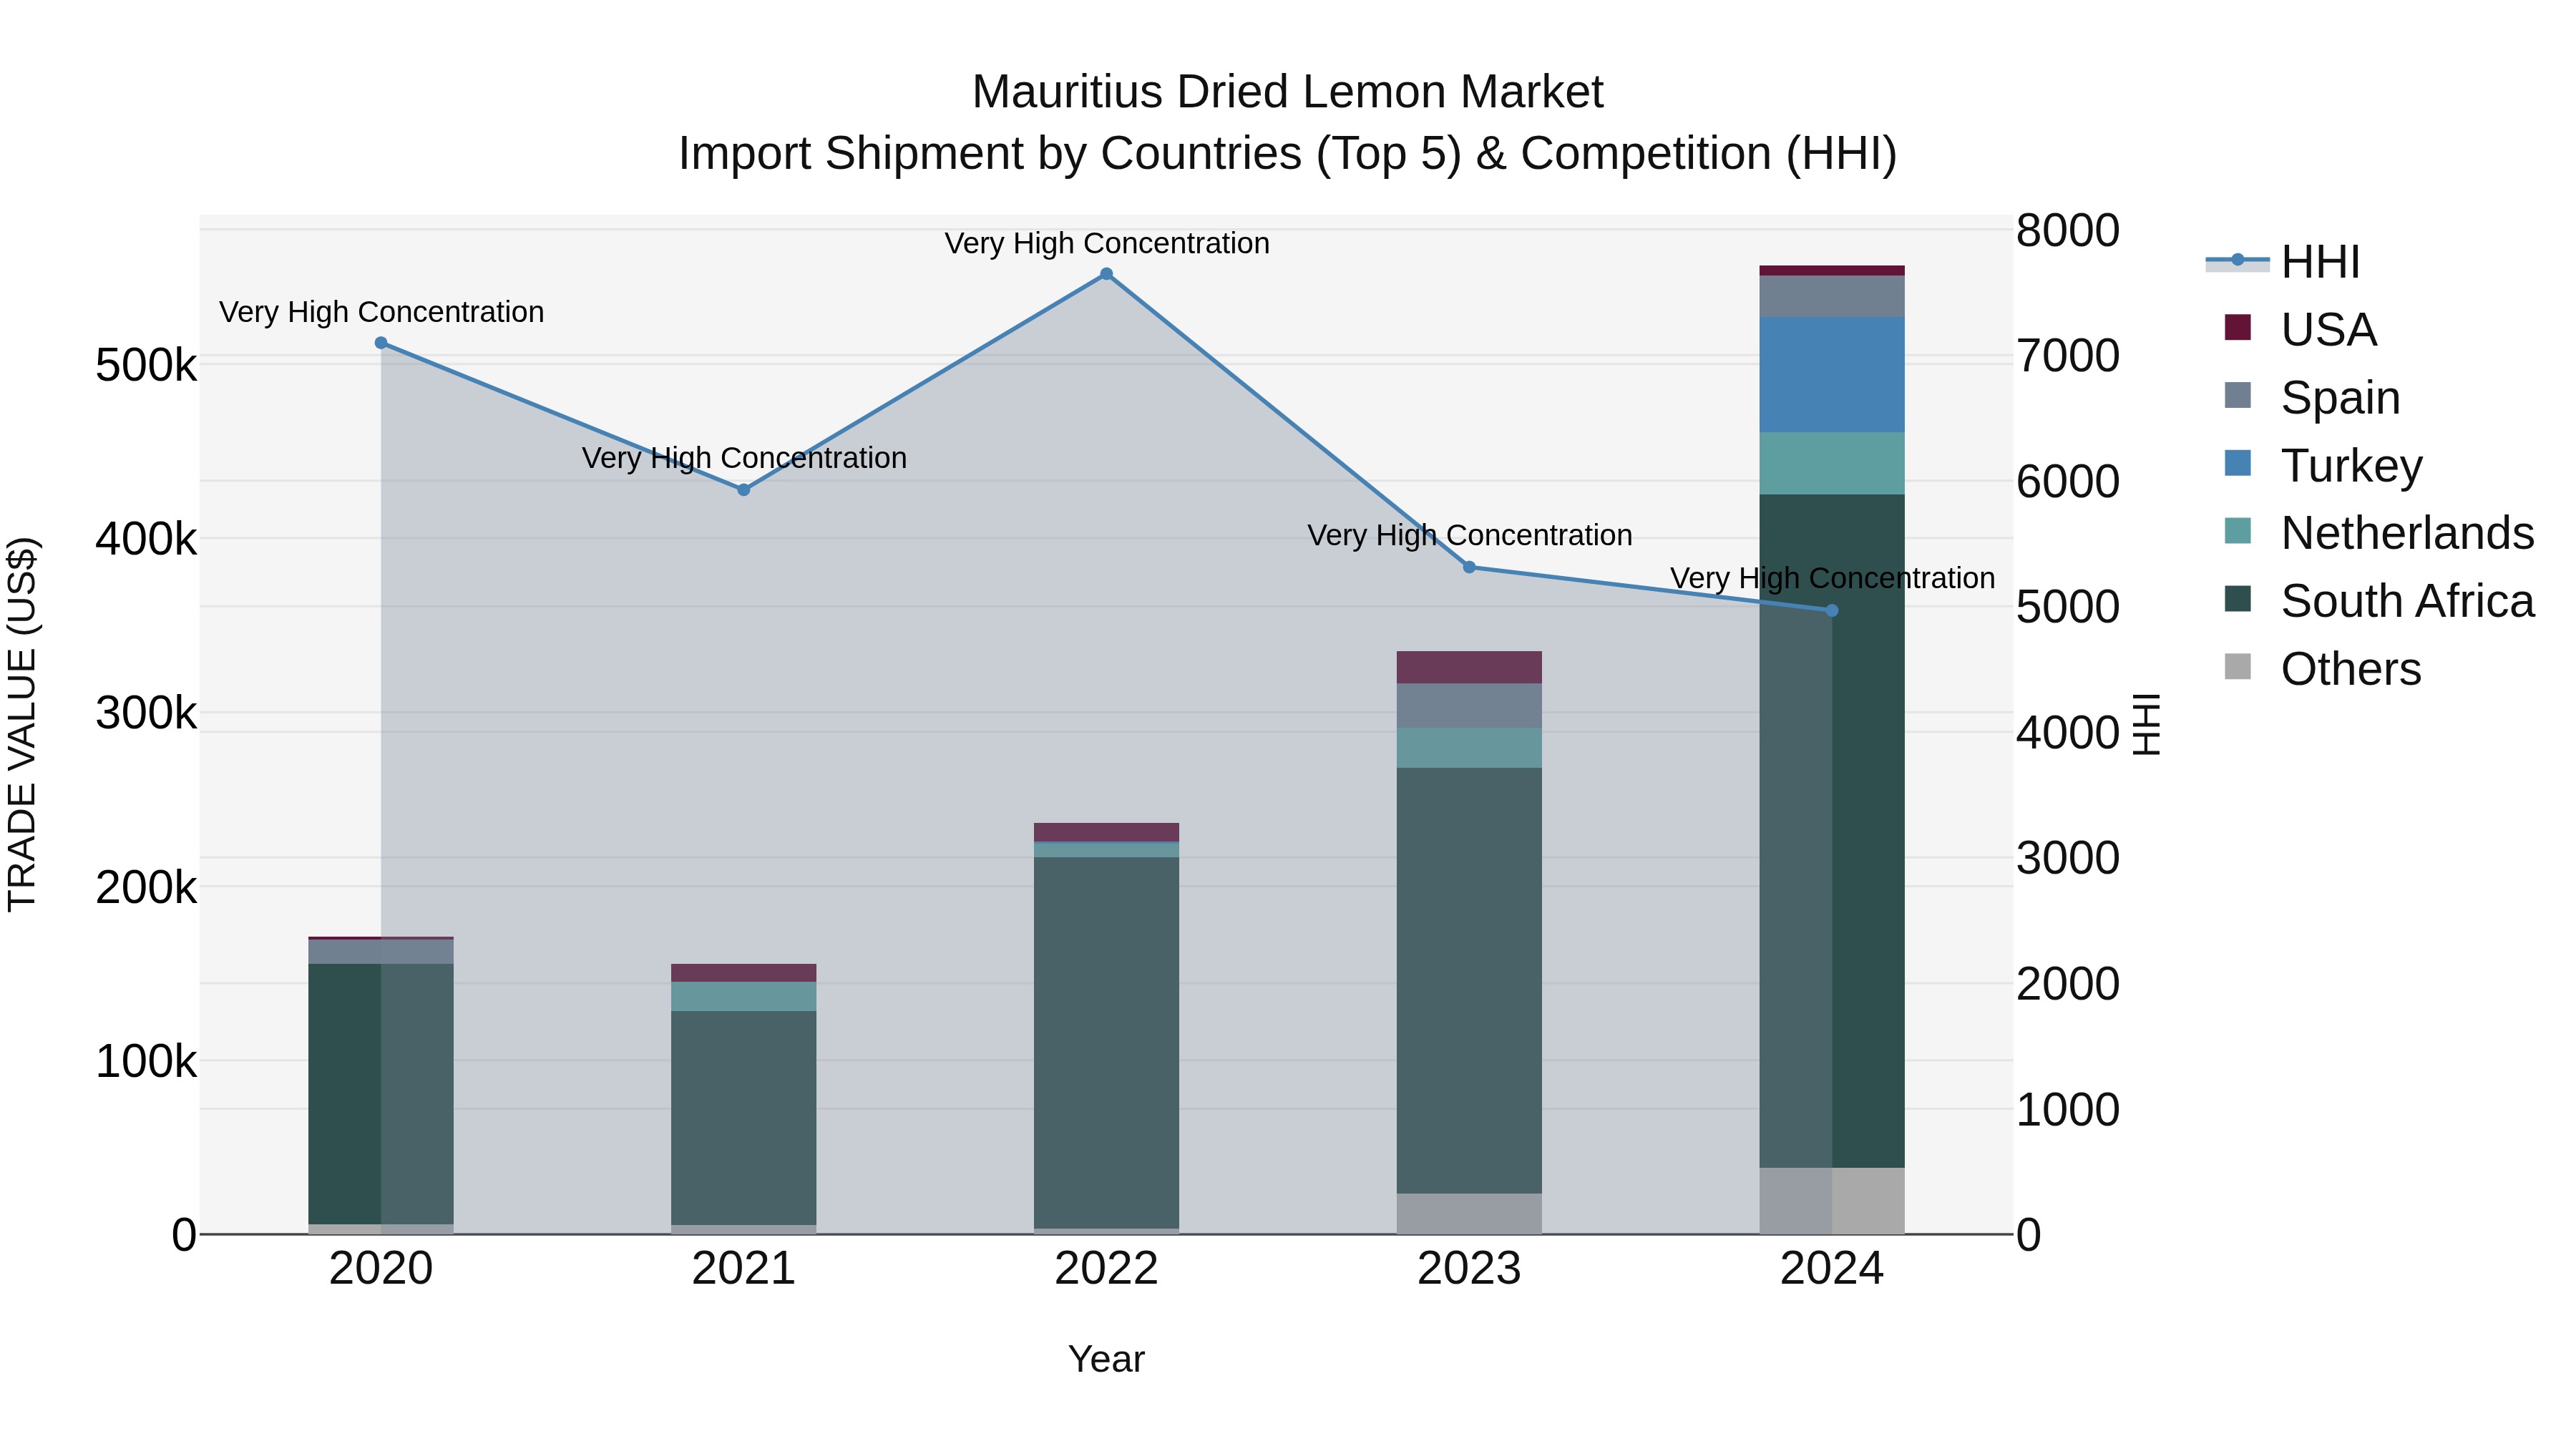Screen dimensions: 2576x1449
Task: Click the Netherlands segment in 2024 bar
Action: tap(1832, 464)
